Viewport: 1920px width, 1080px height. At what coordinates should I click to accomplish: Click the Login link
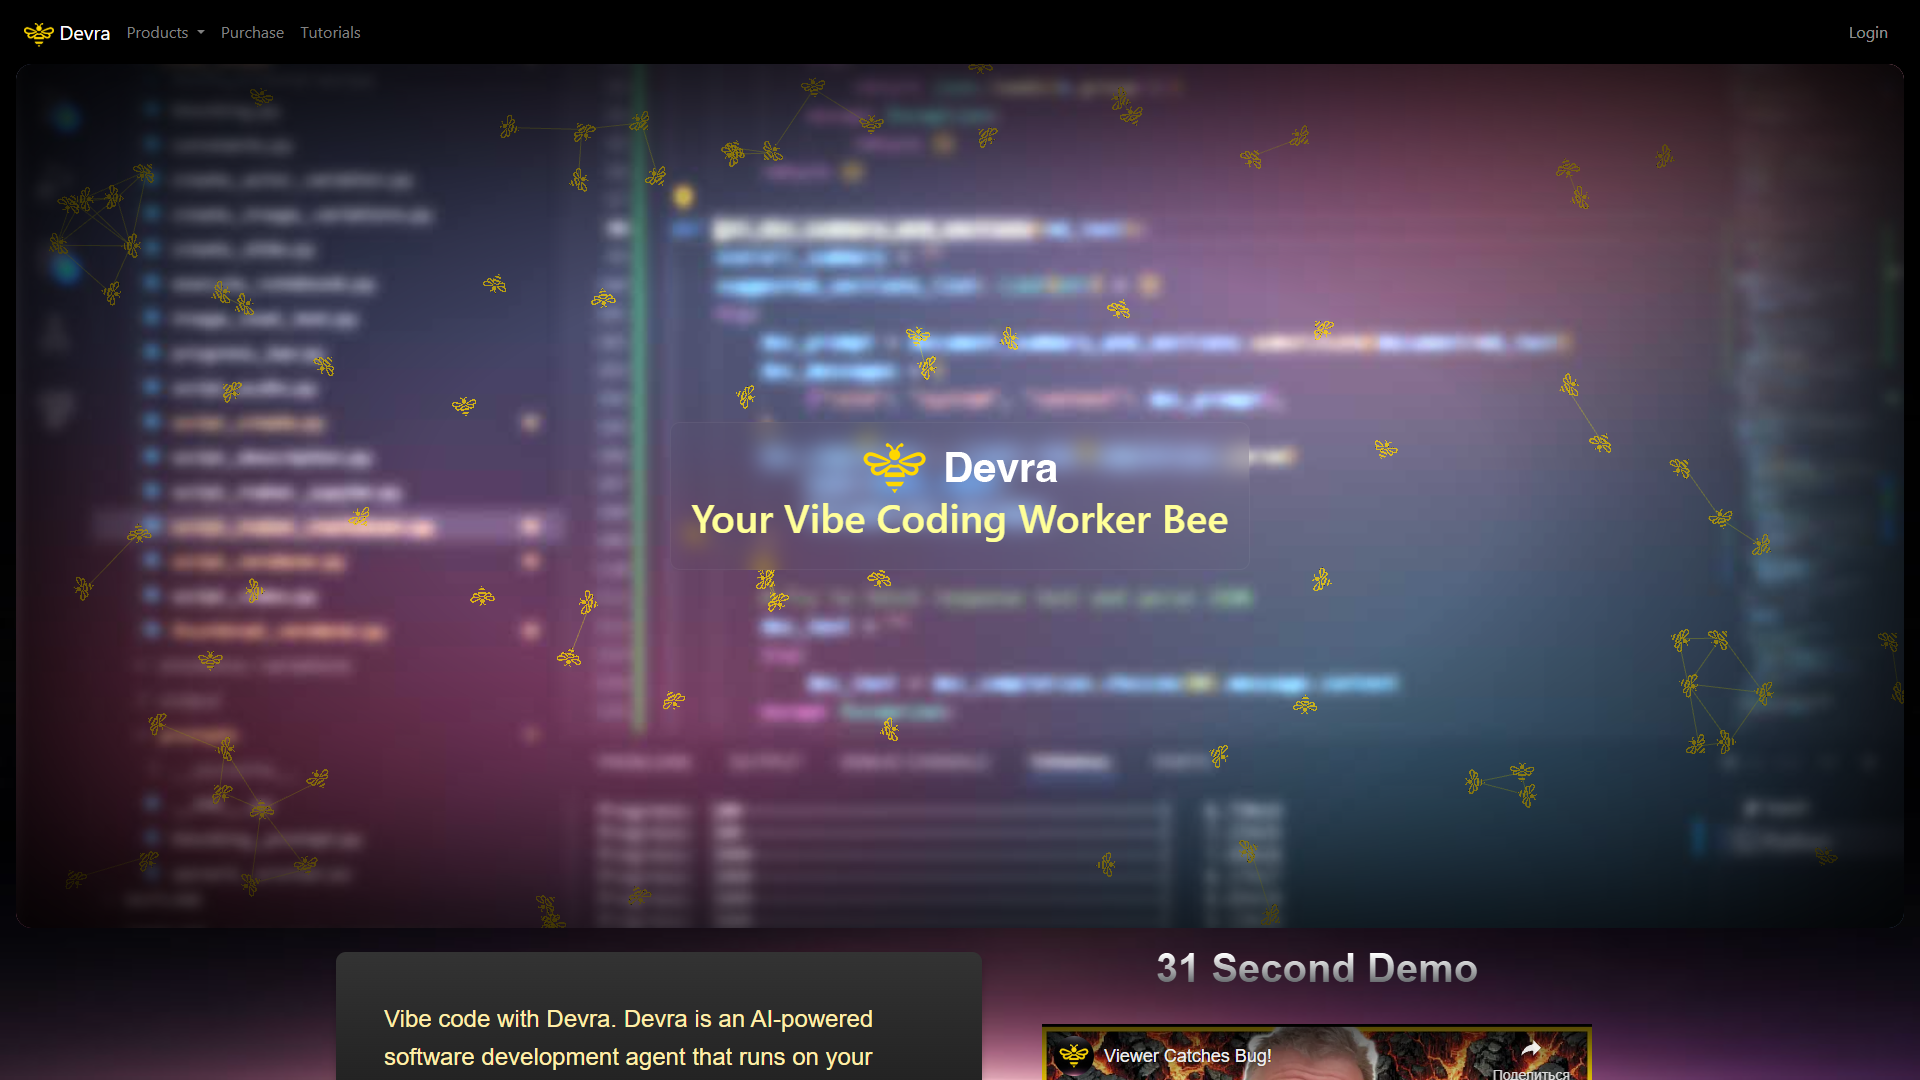point(1868,33)
